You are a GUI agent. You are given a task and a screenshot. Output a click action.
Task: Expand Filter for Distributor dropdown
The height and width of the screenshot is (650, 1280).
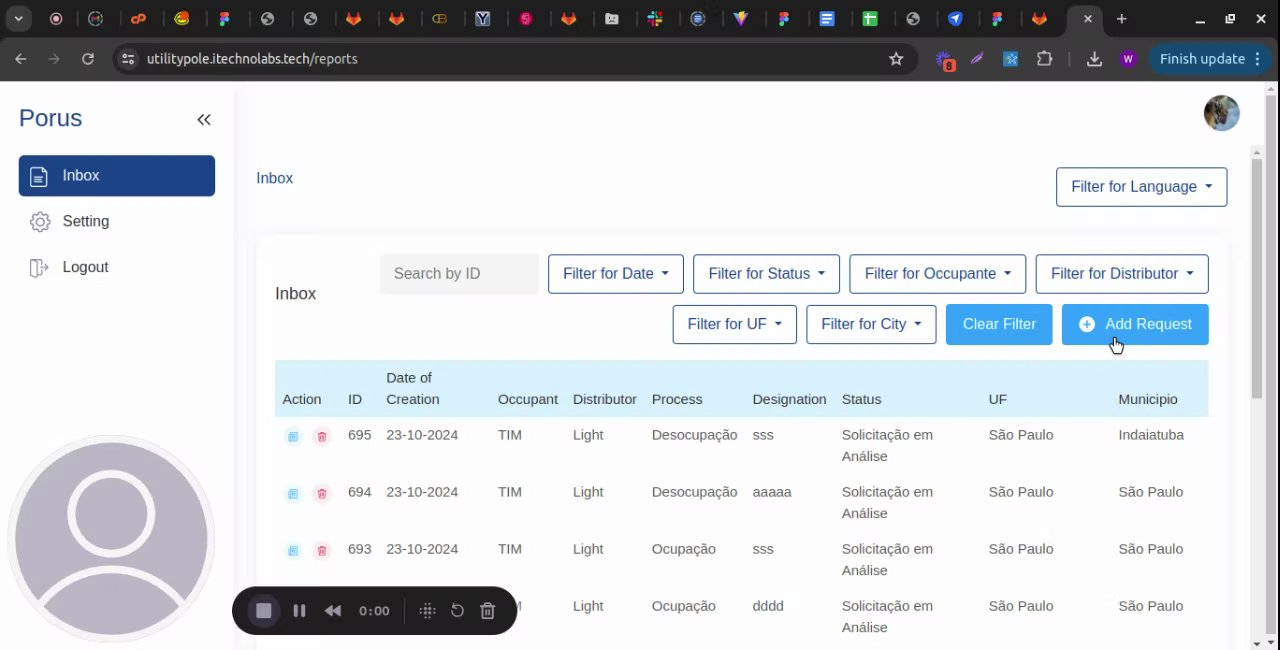click(x=1122, y=274)
